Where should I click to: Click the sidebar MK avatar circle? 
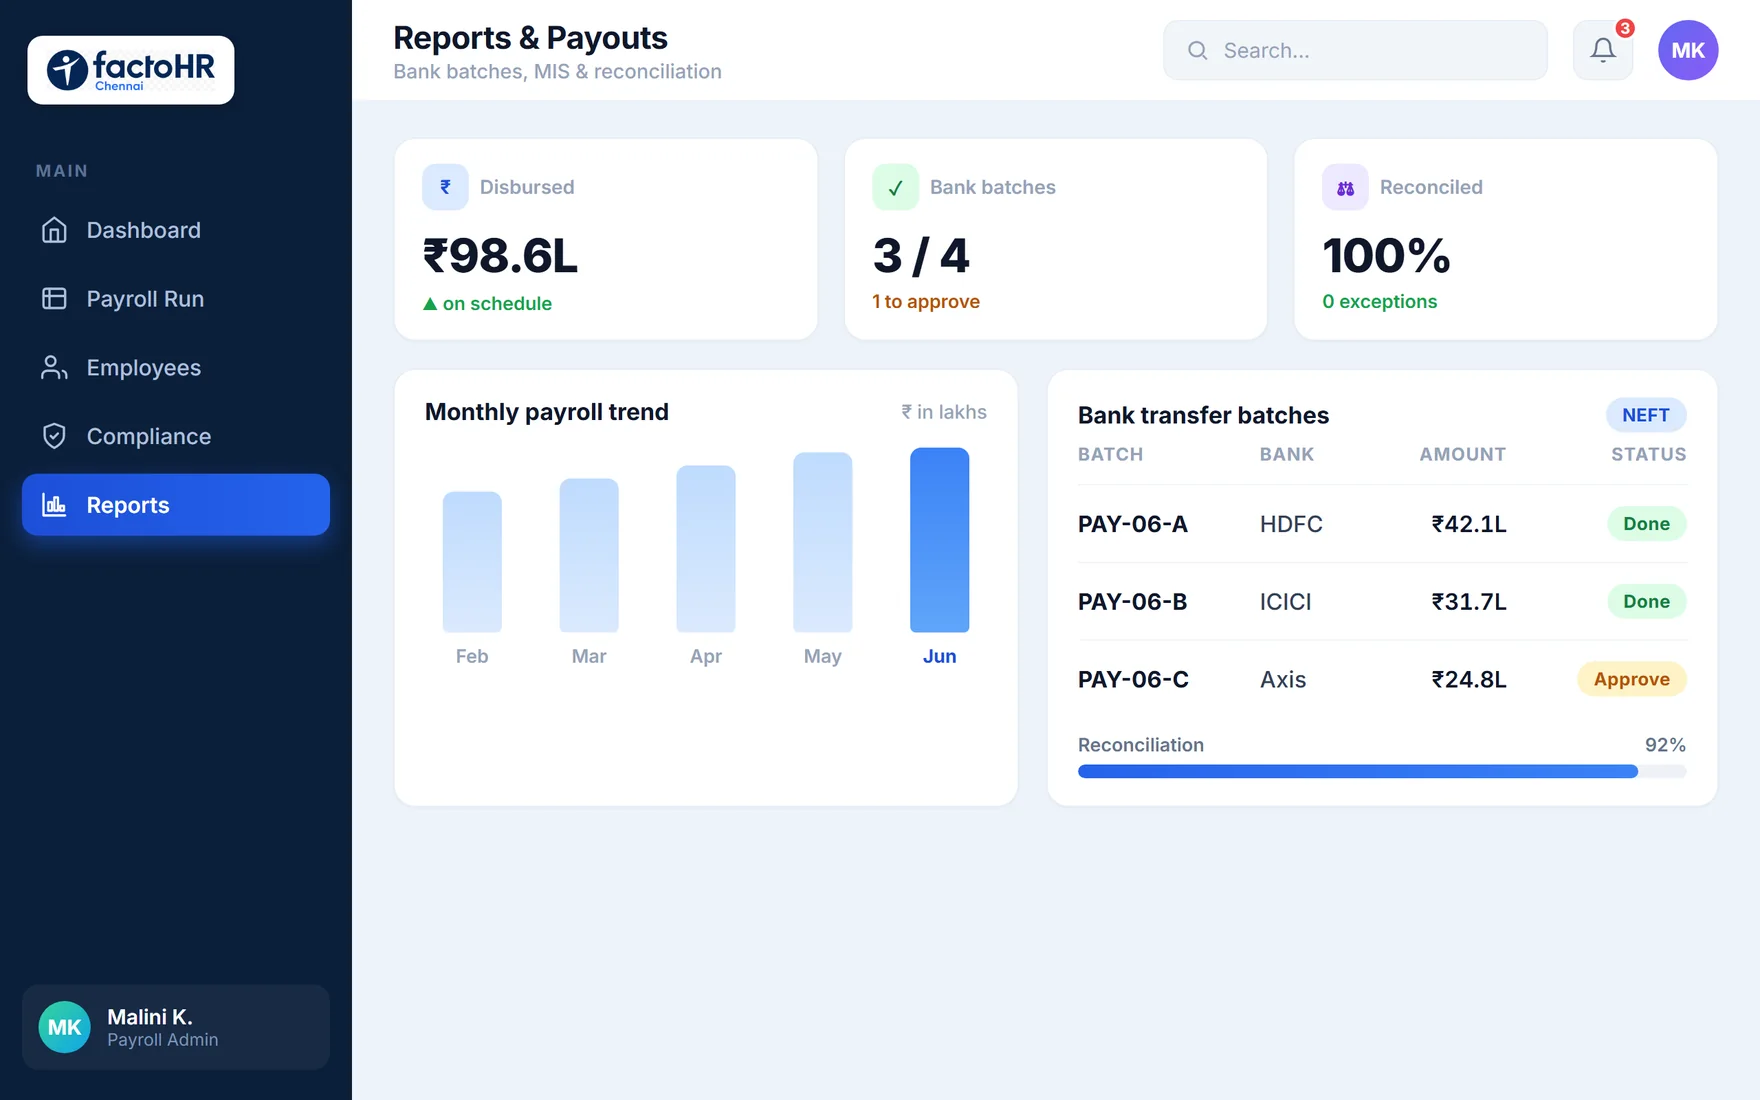pos(65,1027)
